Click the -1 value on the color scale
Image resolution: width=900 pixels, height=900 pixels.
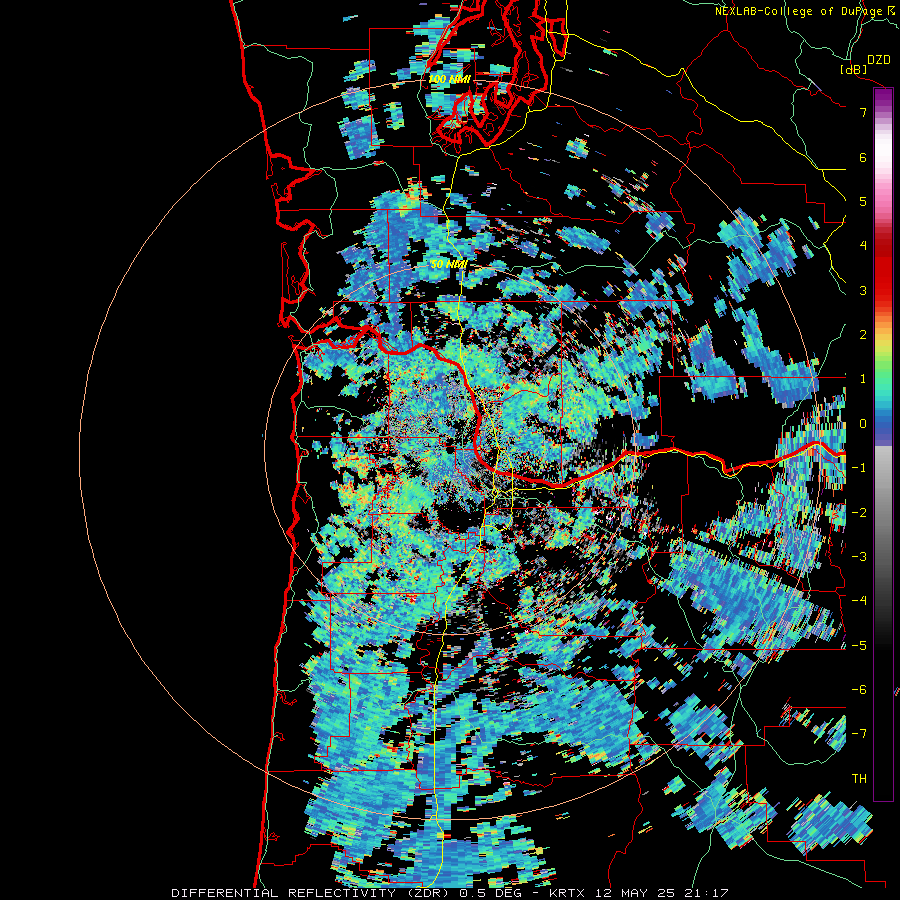(859, 468)
